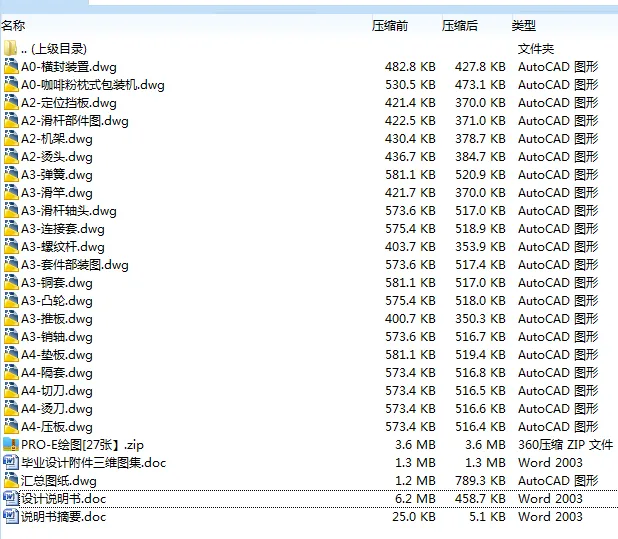Click the 360压缩 ZIP 文件 type cell

click(x=566, y=445)
